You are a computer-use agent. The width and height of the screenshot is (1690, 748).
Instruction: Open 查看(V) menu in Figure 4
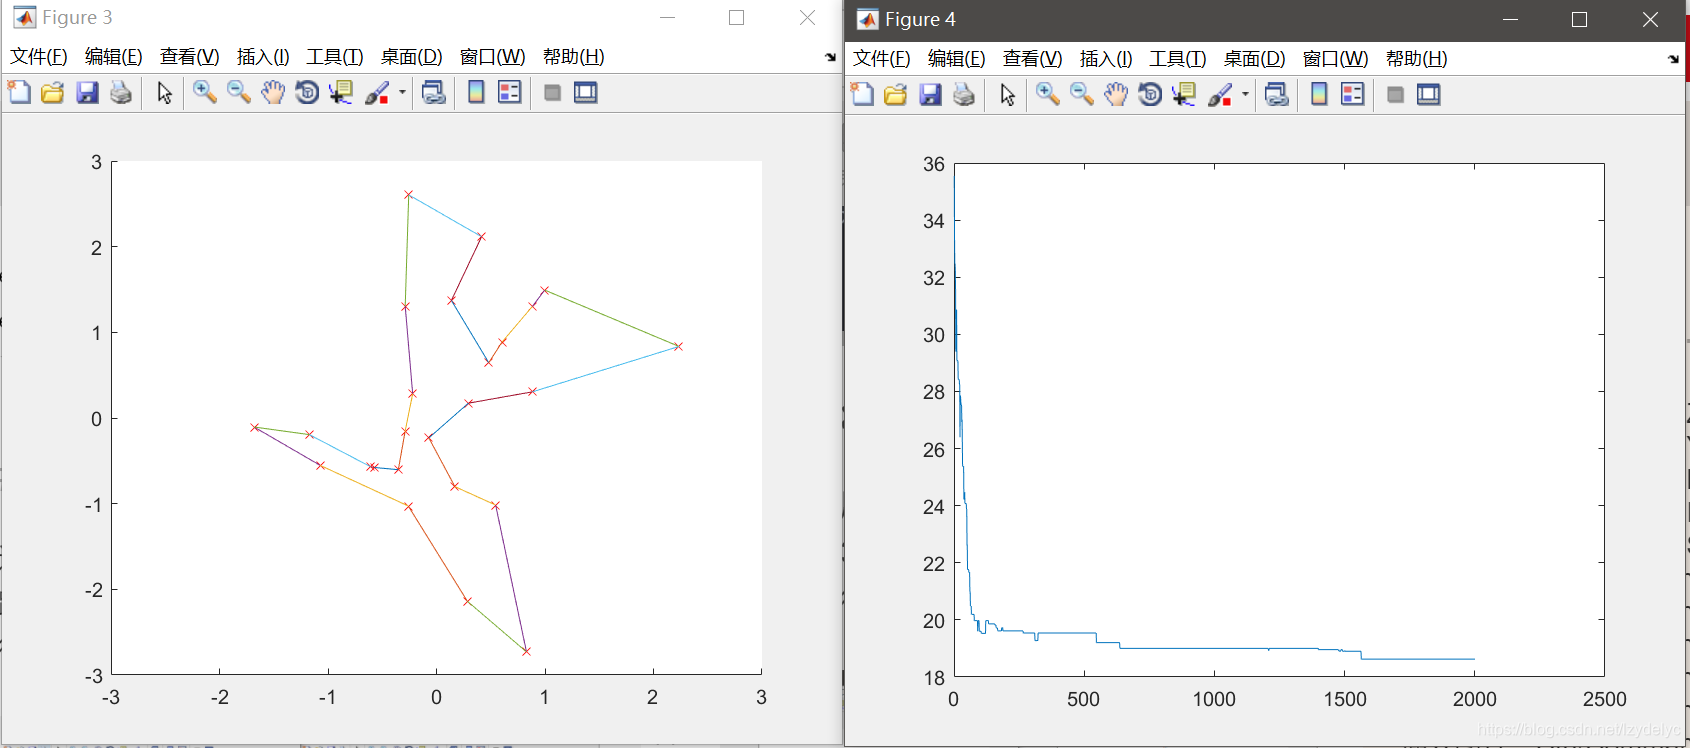click(x=1033, y=59)
